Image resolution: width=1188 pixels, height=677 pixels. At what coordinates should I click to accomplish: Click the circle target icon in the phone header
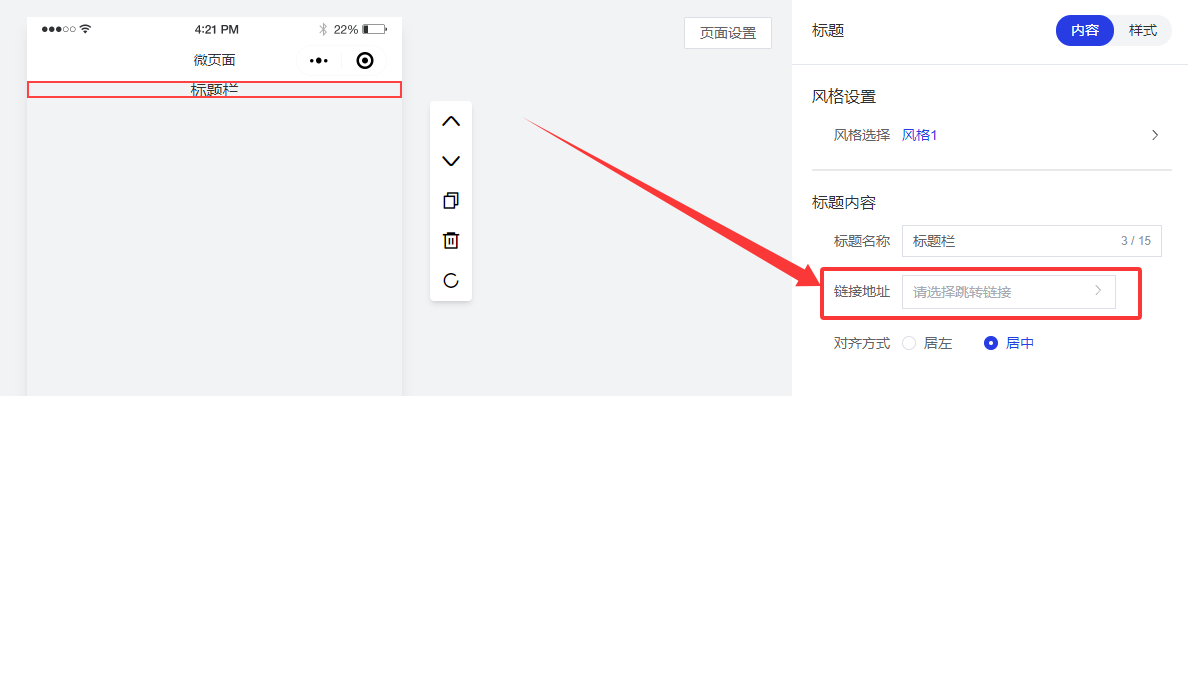pyautogui.click(x=365, y=60)
